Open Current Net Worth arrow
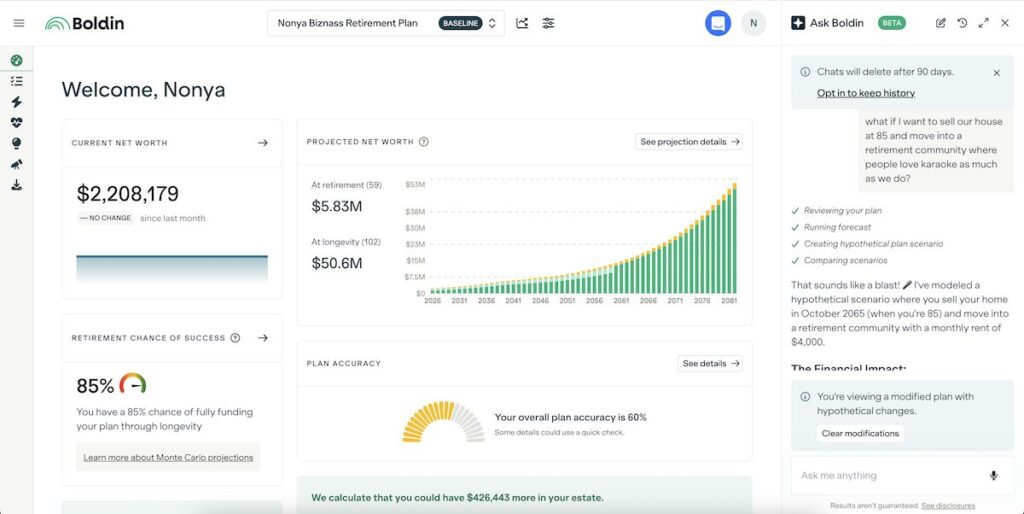The height and width of the screenshot is (514, 1024). 263,142
